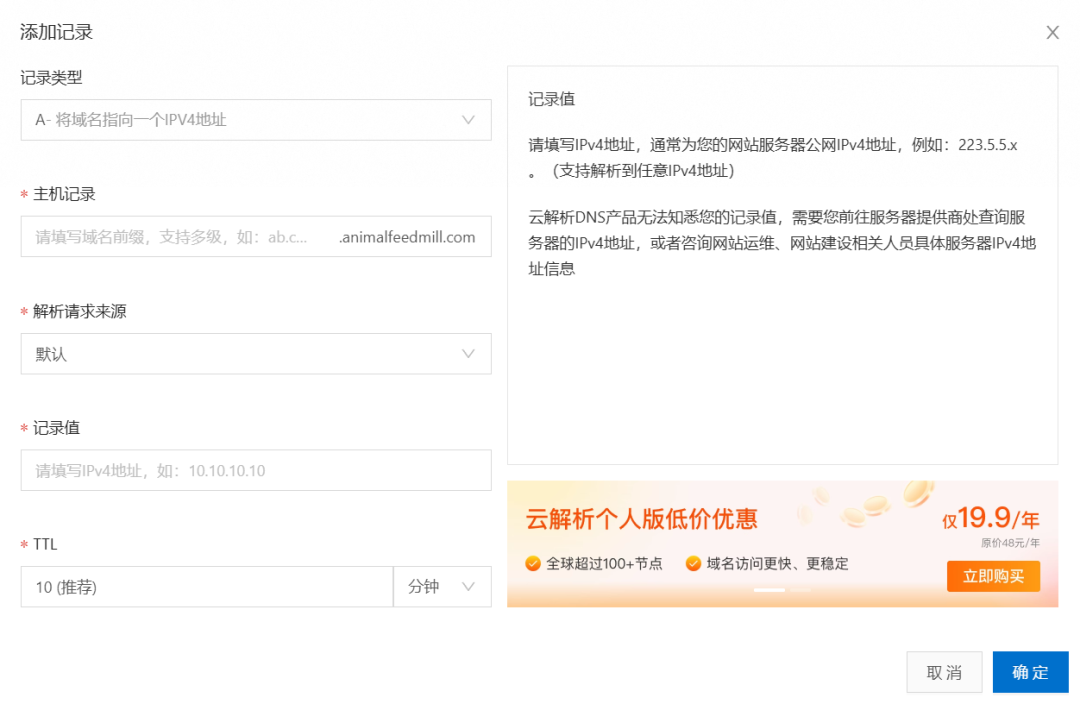This screenshot has height=704, width=1080.
Task: Click orange check icon beside 域名访问更快、更稳定
Action: click(693, 564)
